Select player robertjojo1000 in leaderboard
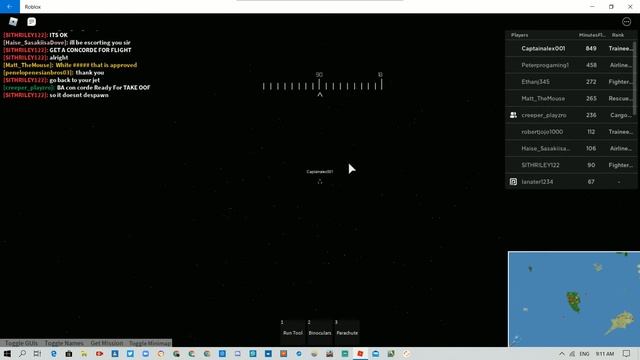 (x=570, y=132)
